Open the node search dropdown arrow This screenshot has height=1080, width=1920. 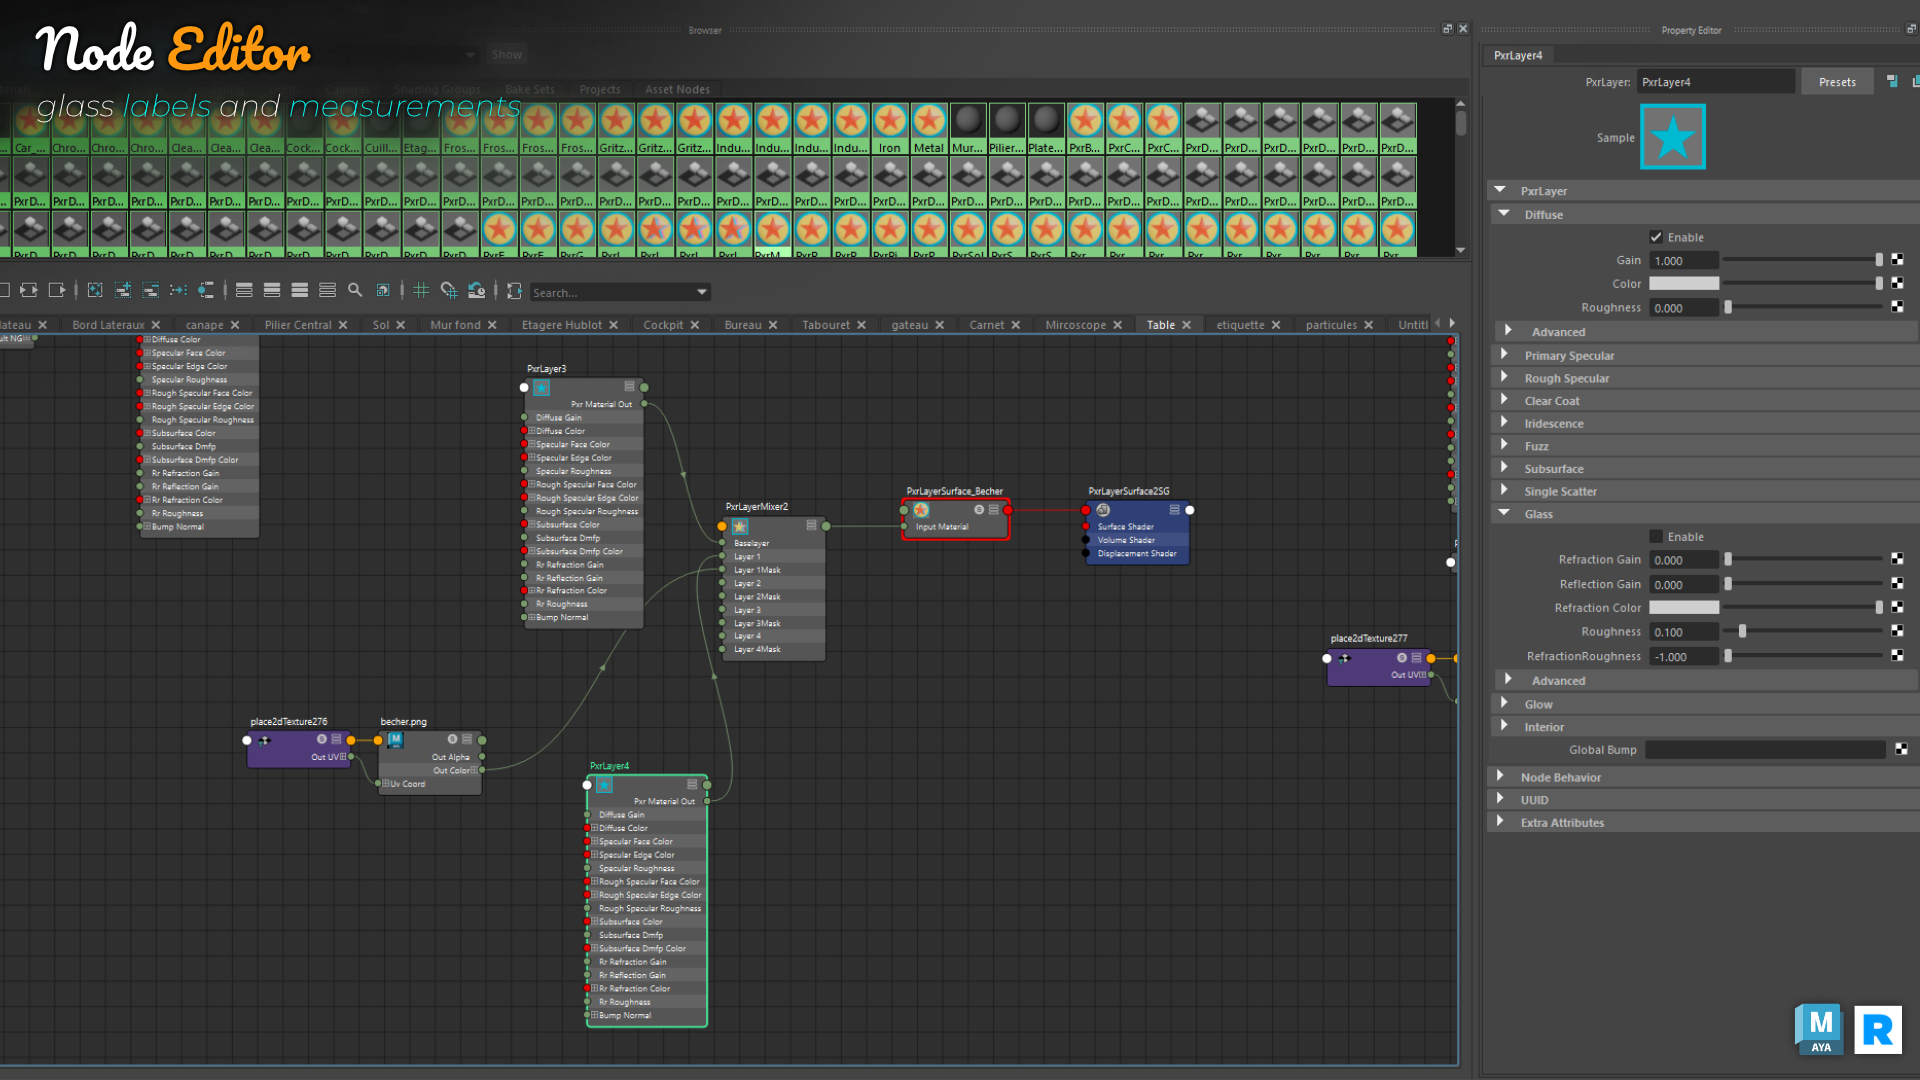tap(702, 292)
